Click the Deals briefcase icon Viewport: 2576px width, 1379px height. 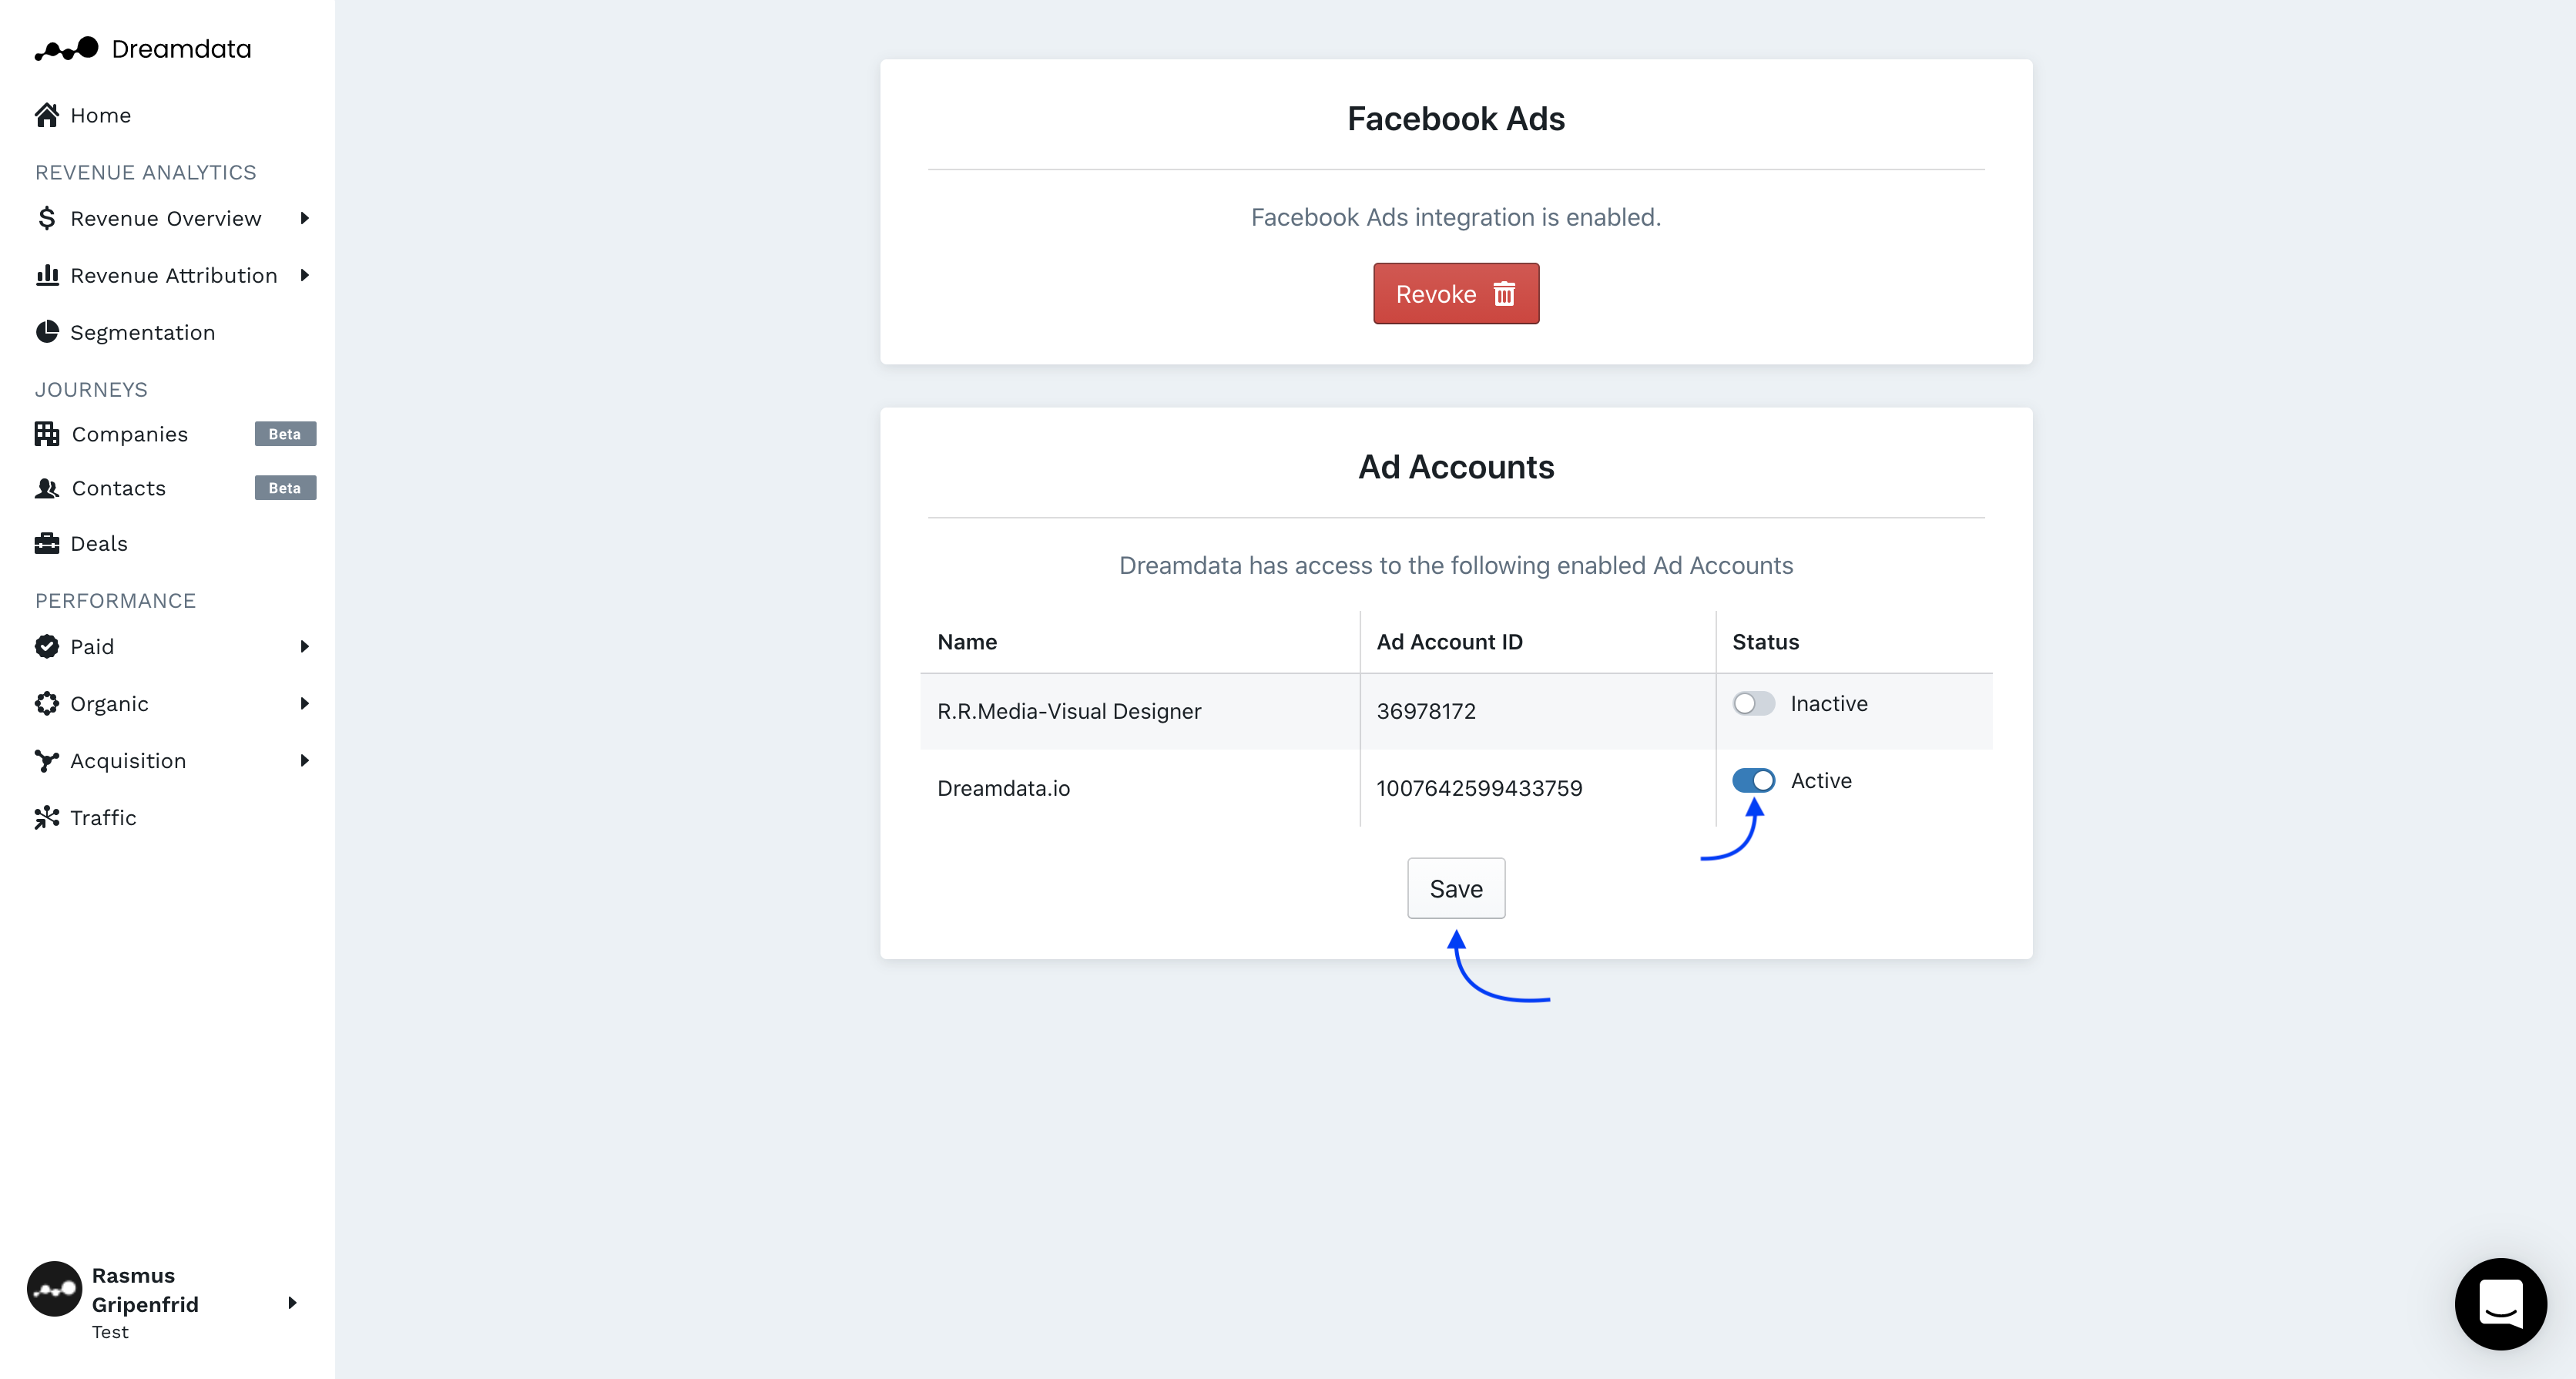[x=47, y=543]
